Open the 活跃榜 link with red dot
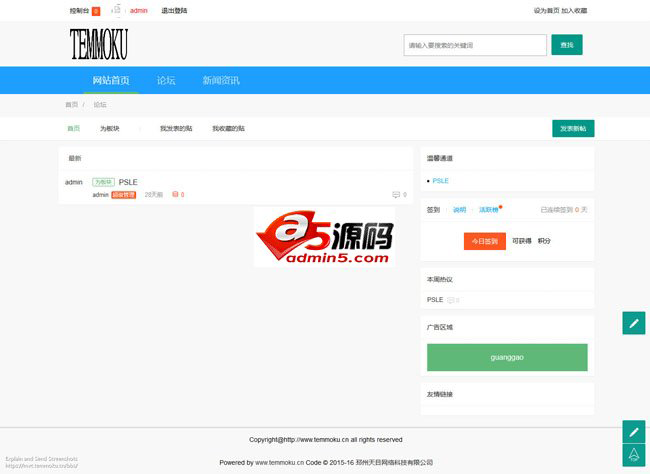 tap(489, 210)
